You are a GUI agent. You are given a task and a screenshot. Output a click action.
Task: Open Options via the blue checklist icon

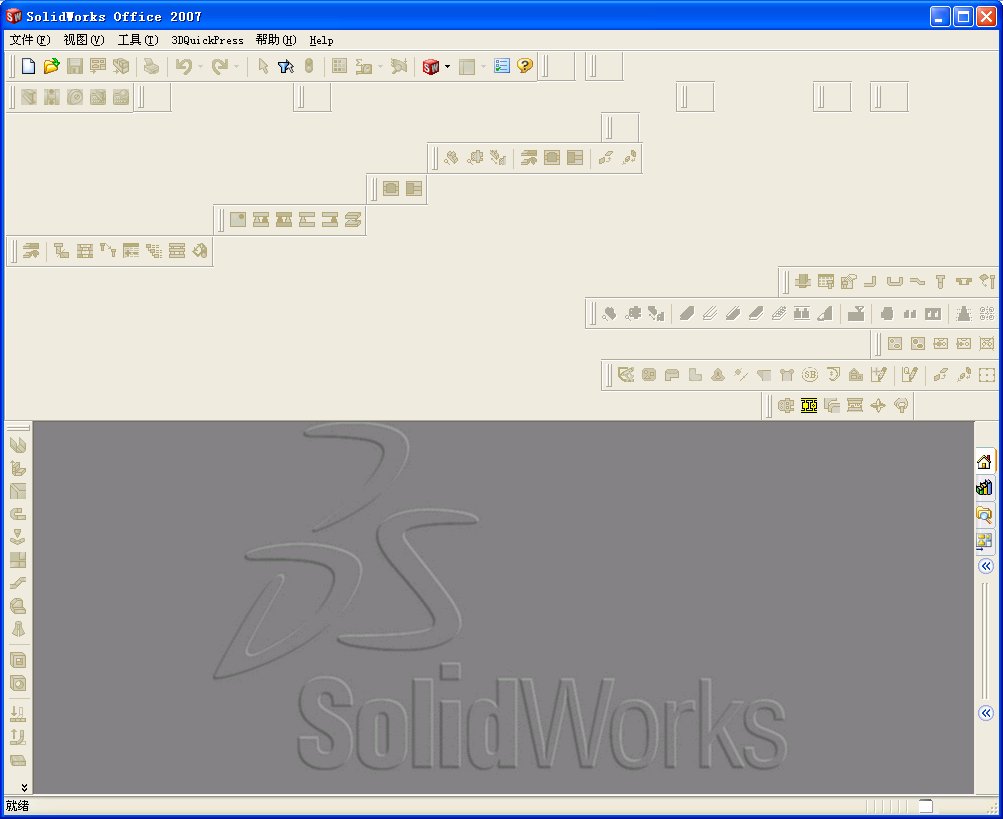pyautogui.click(x=502, y=66)
